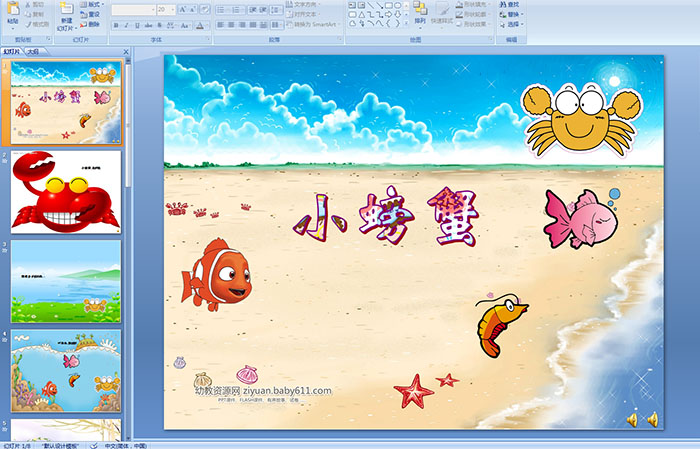Screen dimensions: 700x449
Task: Toggle Underline formatting
Action: [137, 25]
